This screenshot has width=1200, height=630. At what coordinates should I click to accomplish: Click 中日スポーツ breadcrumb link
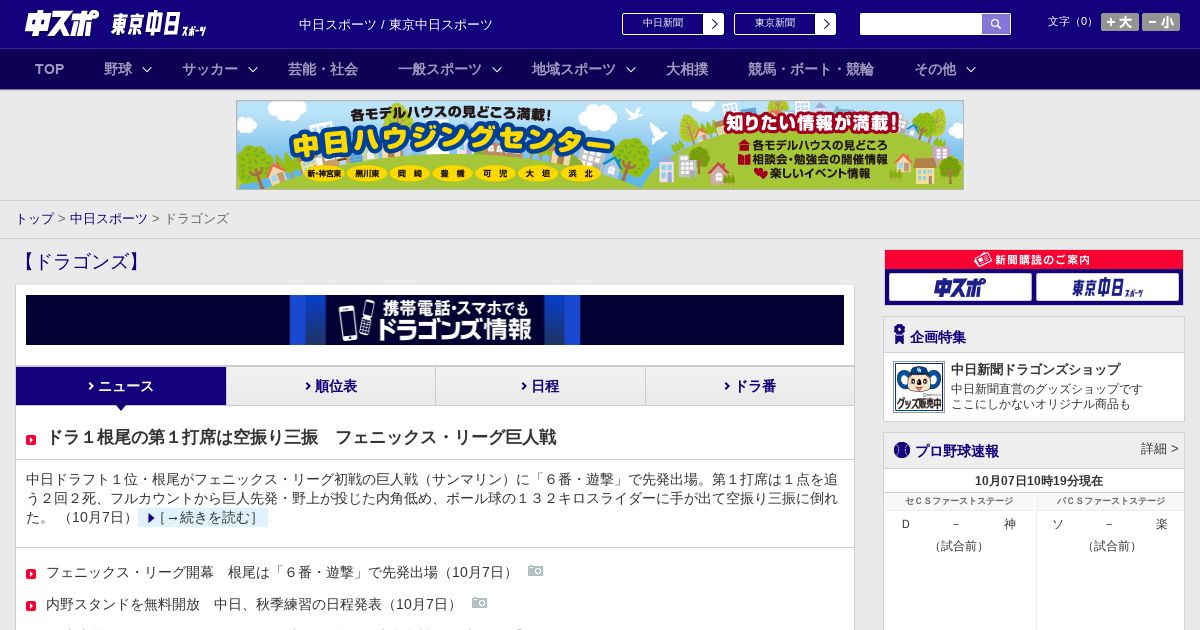click(109, 219)
